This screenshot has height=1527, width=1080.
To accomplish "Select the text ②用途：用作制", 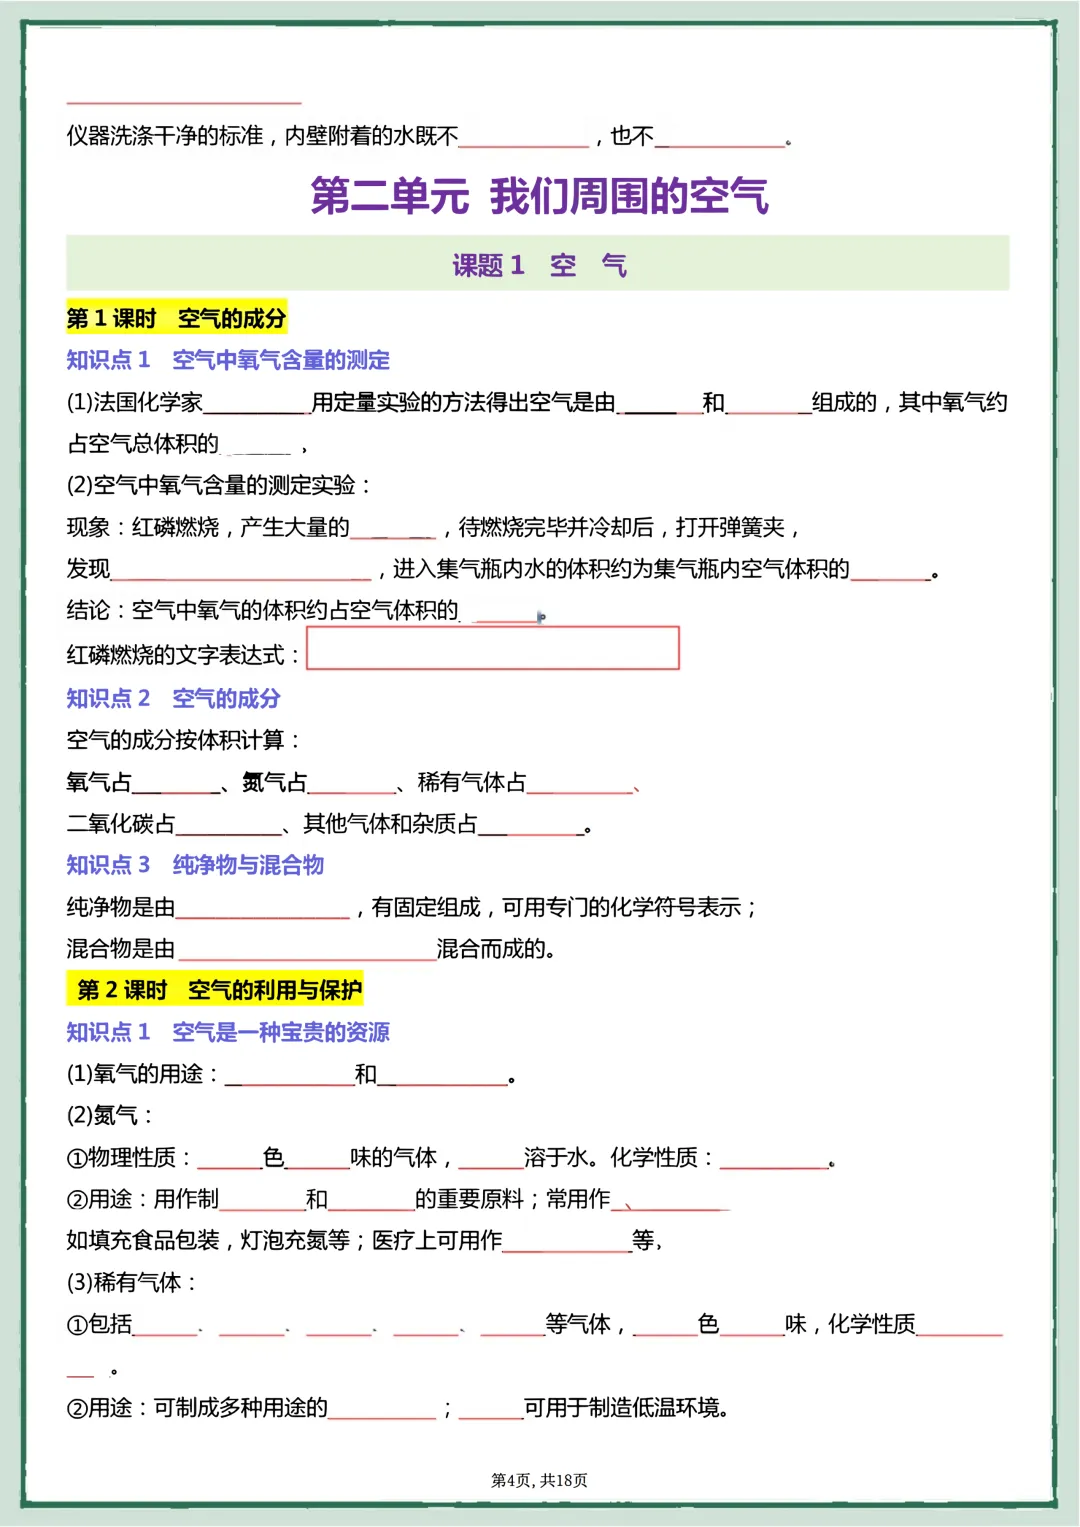I will 143,1199.
